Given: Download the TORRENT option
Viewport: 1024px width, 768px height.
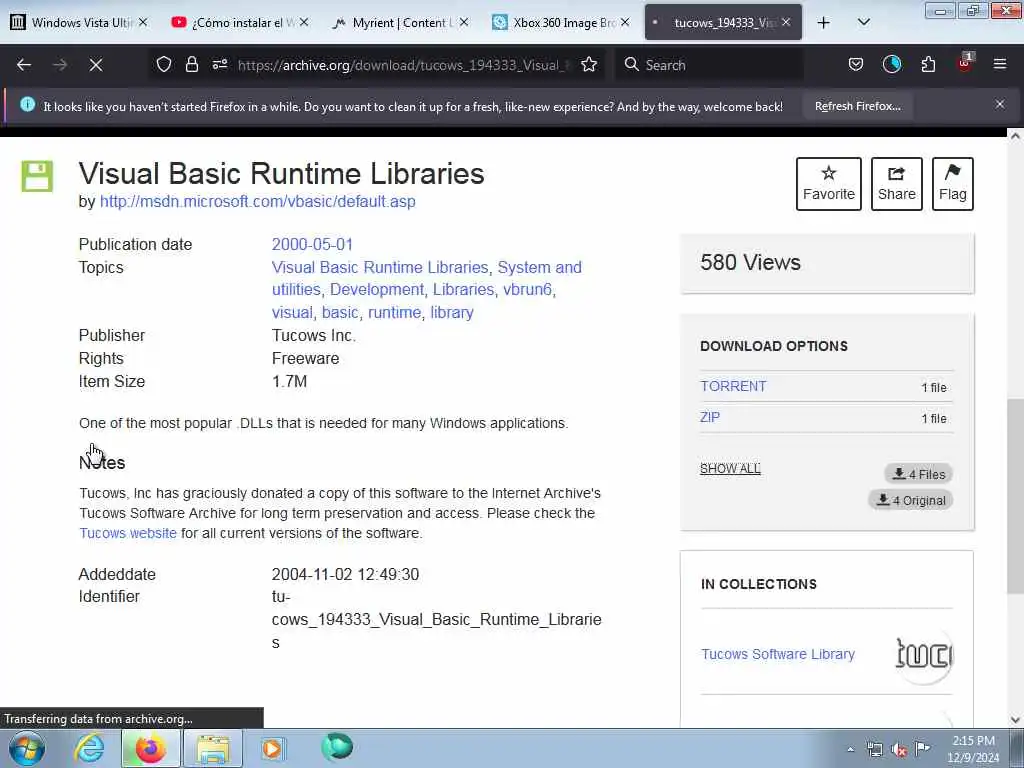Looking at the screenshot, I should pos(733,386).
